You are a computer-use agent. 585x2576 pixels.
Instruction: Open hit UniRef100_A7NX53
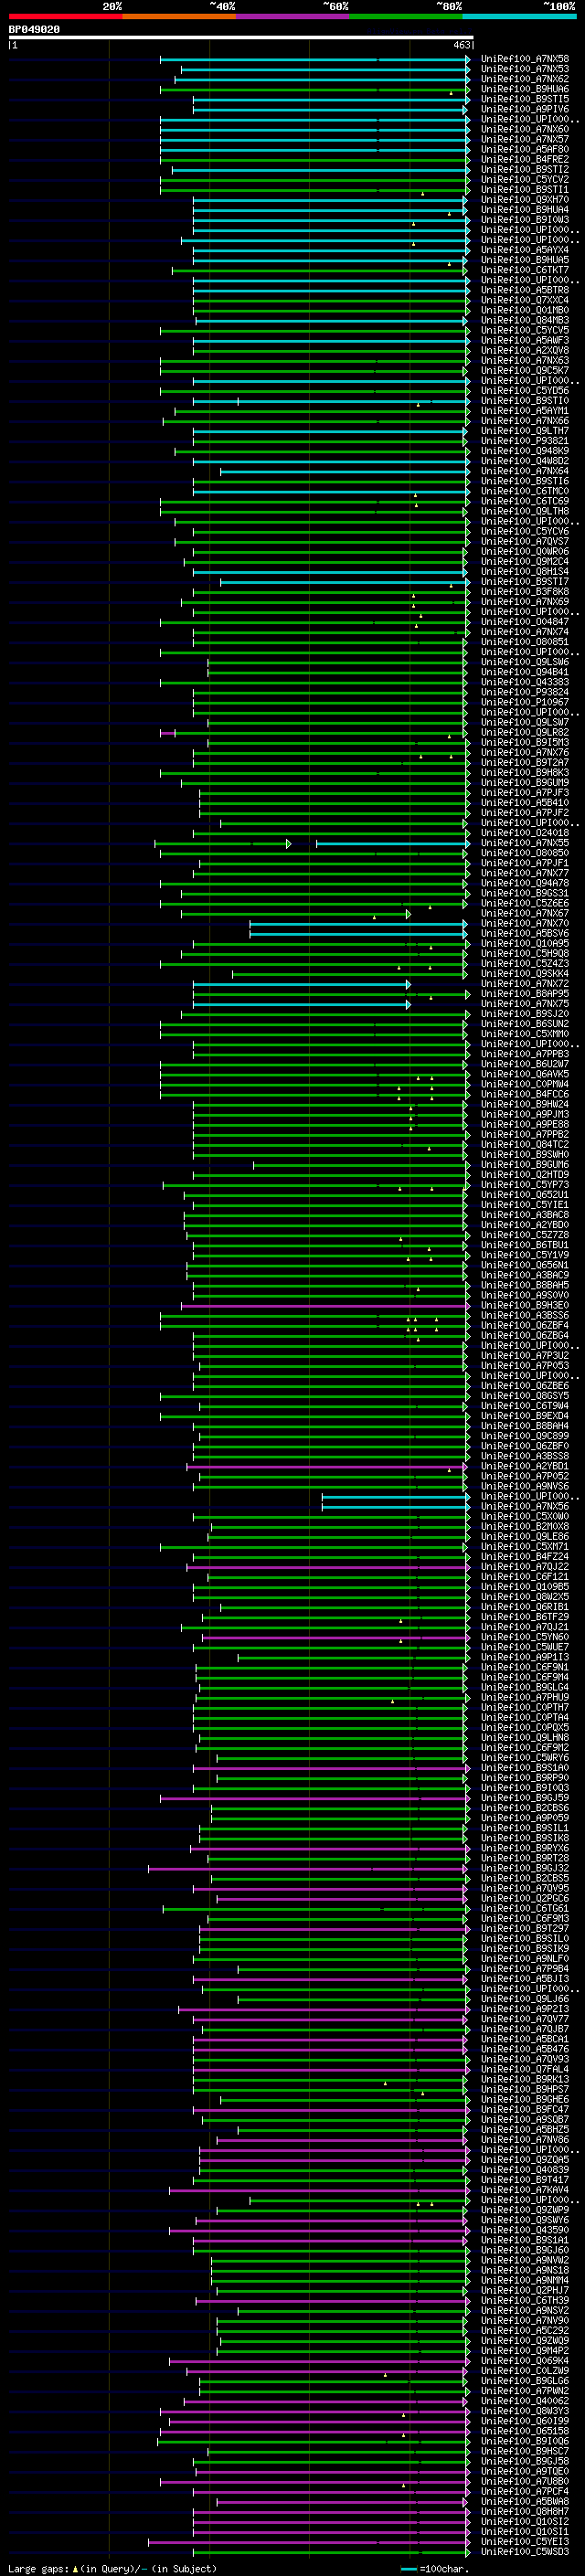click(x=525, y=69)
